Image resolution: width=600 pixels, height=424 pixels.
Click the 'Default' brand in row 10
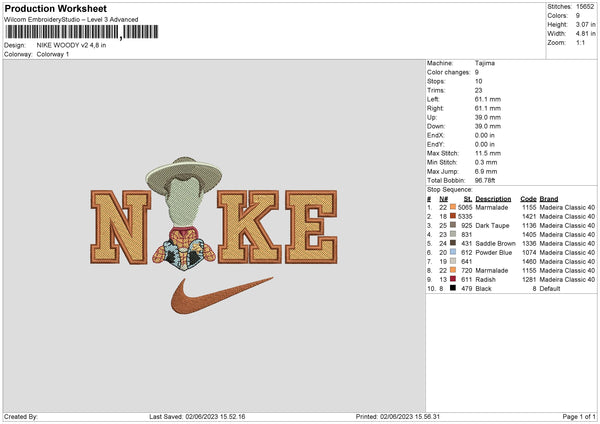tap(550, 289)
